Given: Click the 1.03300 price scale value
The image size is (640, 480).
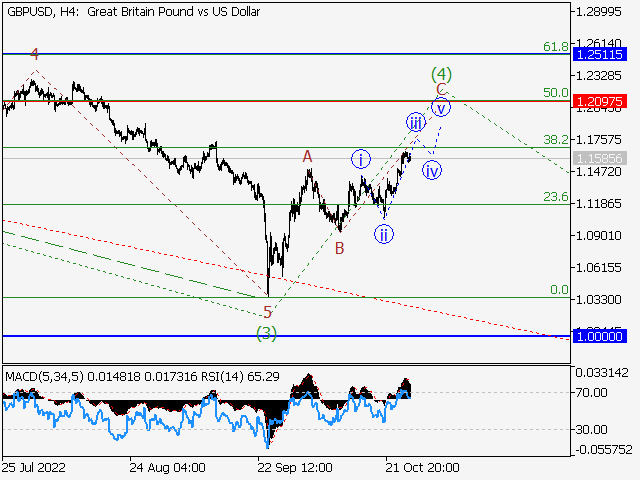Looking at the screenshot, I should 599,300.
